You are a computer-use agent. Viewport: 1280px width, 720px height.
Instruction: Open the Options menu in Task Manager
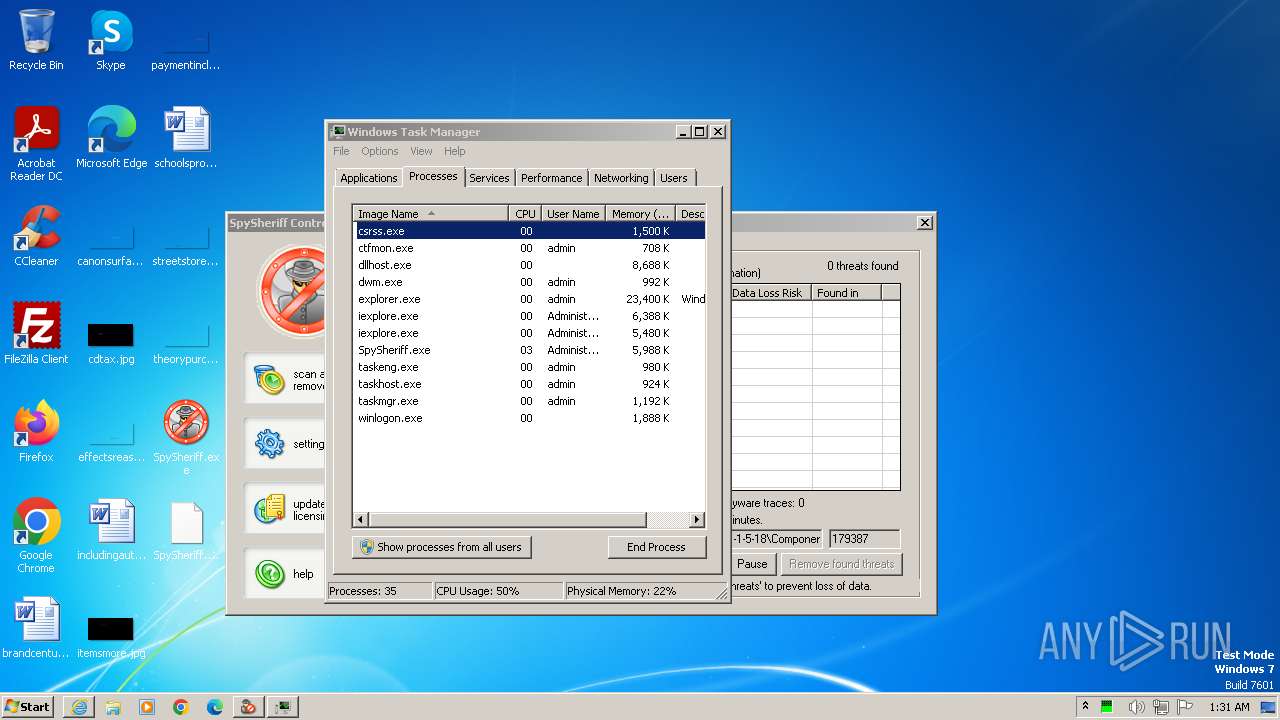click(380, 151)
